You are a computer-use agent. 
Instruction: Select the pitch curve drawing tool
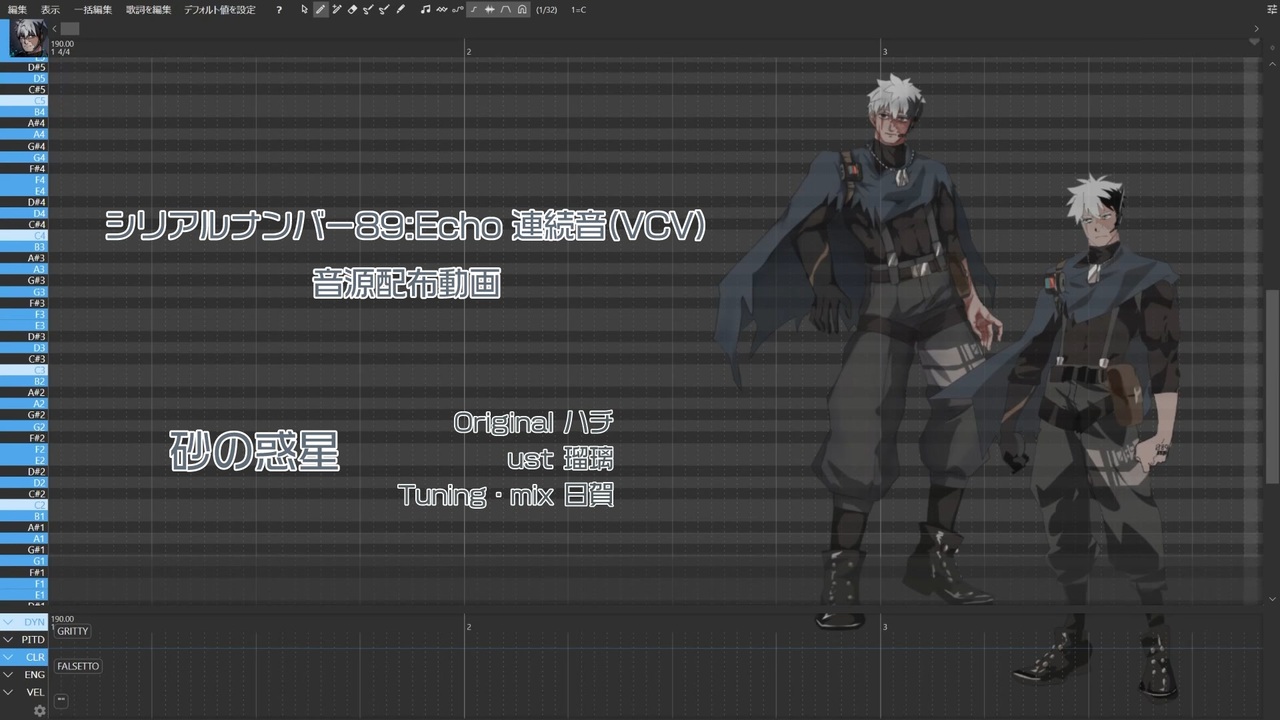click(x=369, y=9)
